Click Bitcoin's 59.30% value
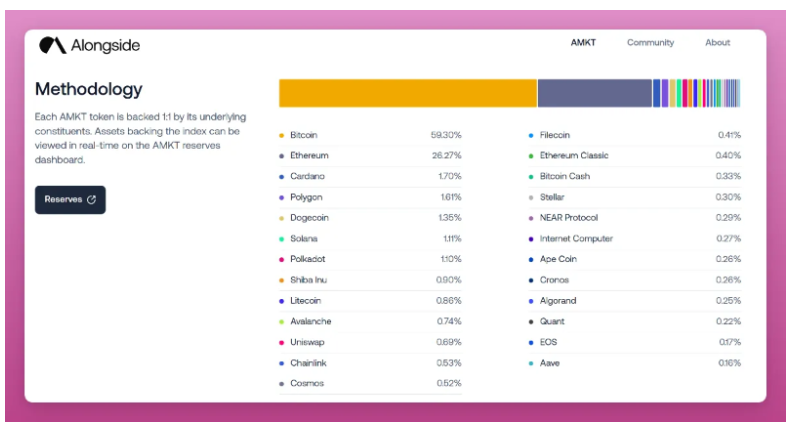 pyautogui.click(x=446, y=135)
